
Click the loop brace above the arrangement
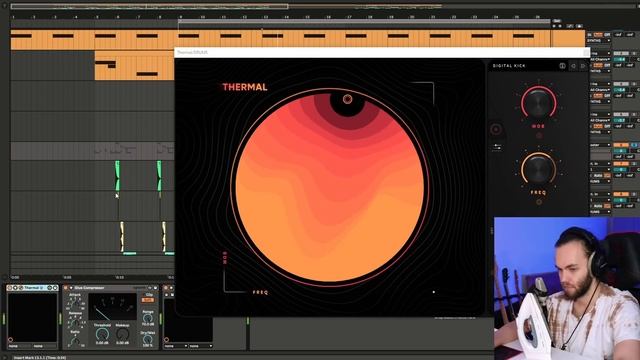364,21
